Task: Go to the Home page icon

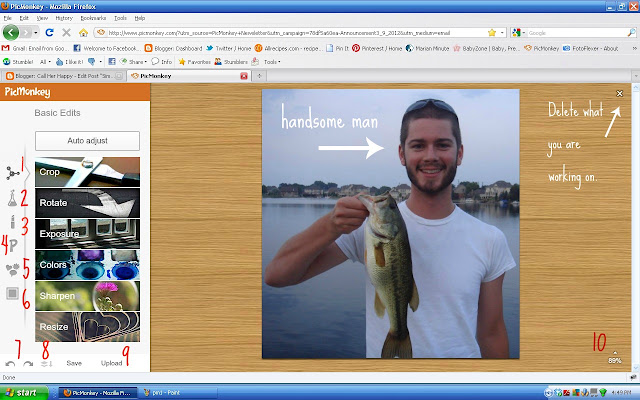Action: (83, 33)
